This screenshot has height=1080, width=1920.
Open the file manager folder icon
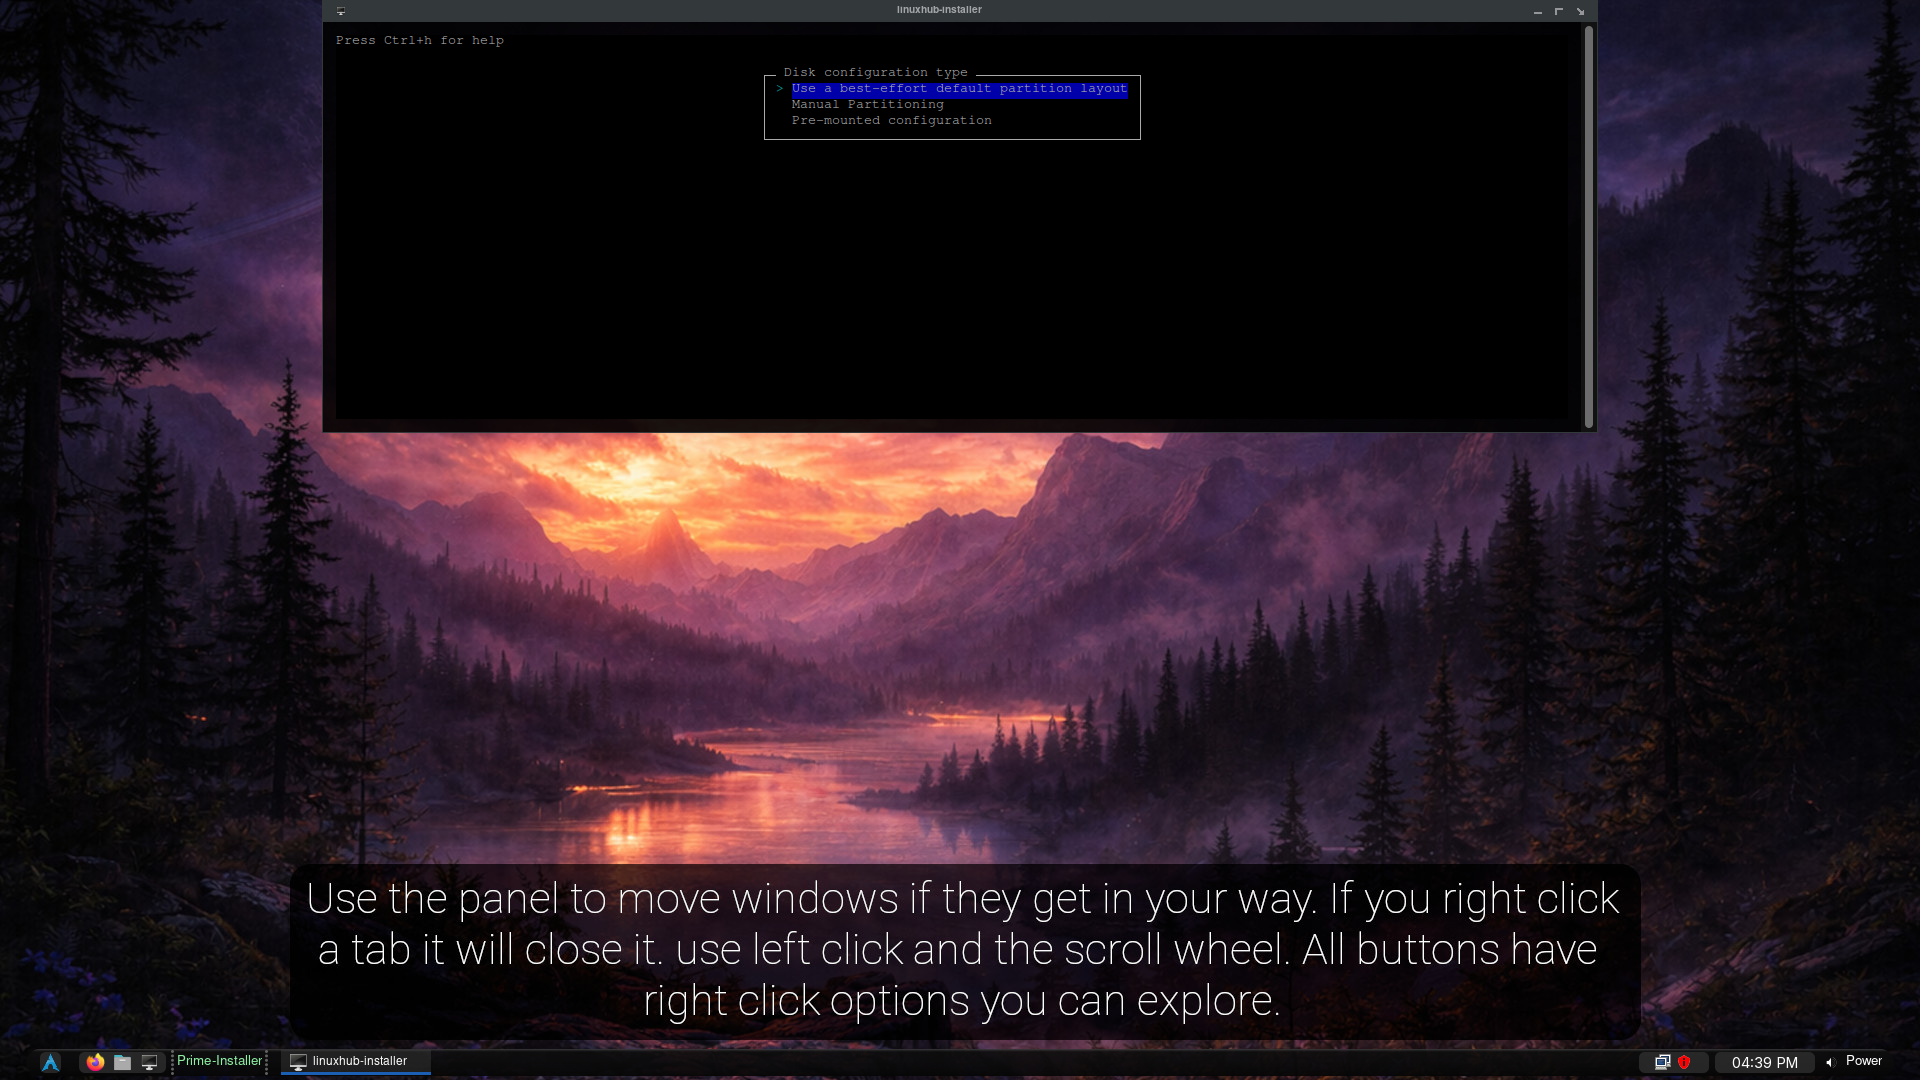click(122, 1062)
